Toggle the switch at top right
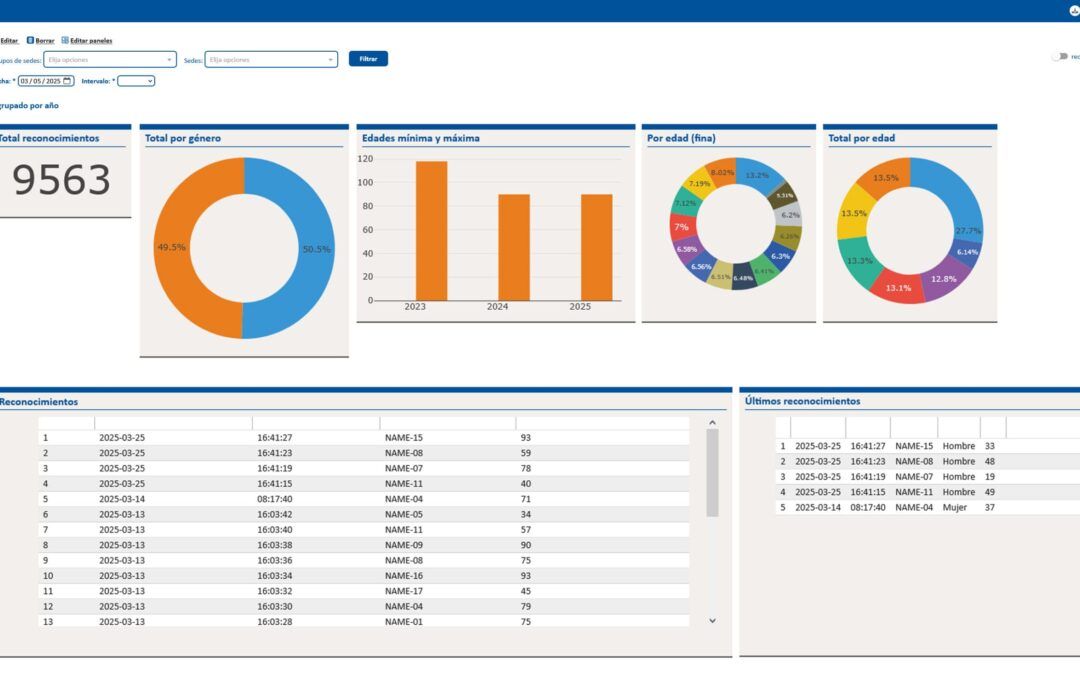Screen dimensions: 1080x675 (1059, 56)
